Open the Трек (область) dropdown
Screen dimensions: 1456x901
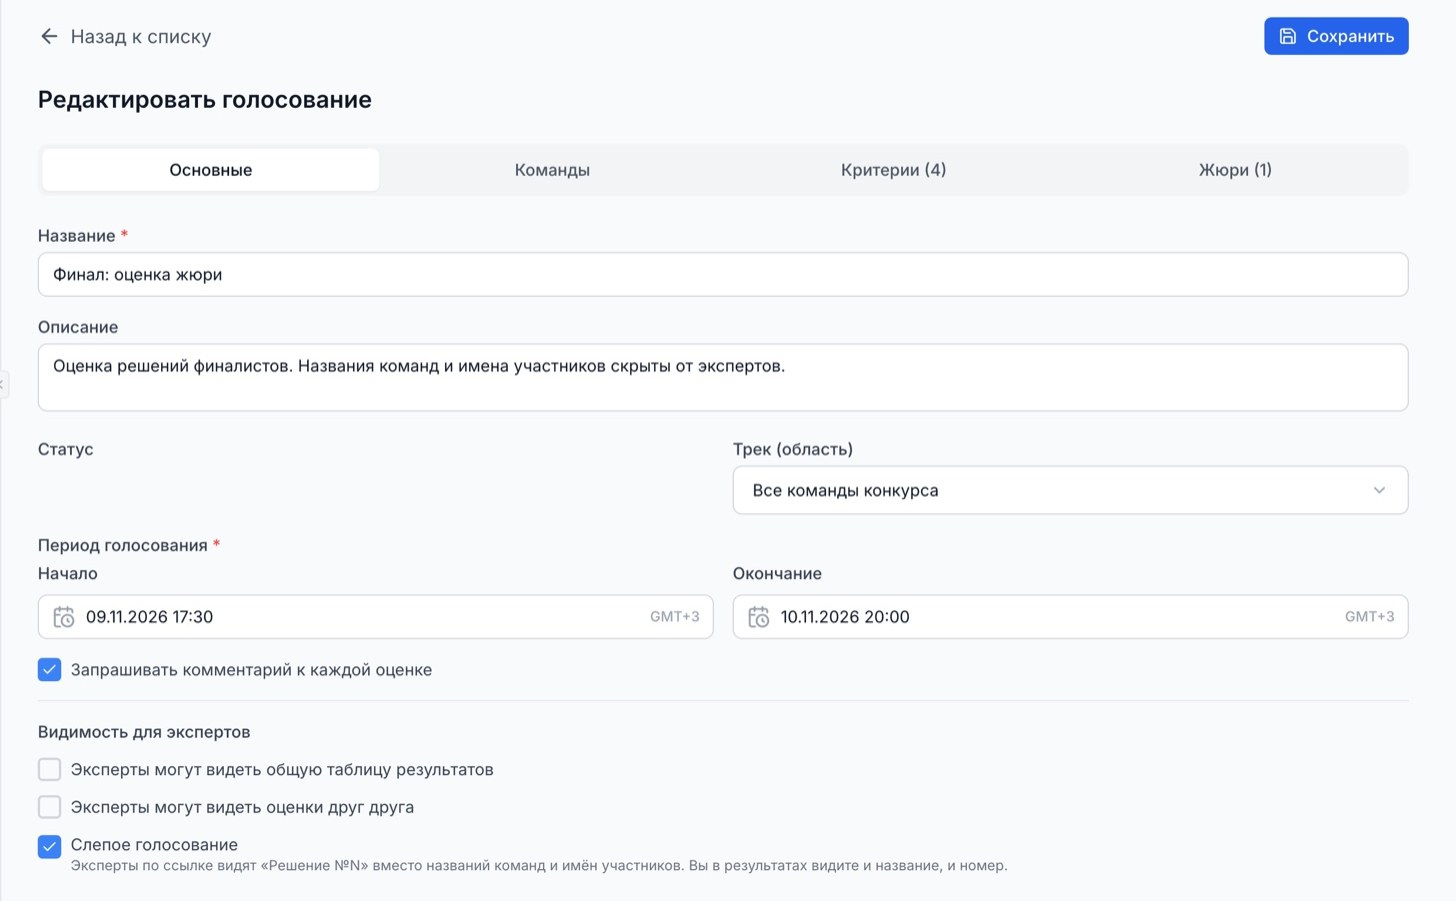point(1070,490)
